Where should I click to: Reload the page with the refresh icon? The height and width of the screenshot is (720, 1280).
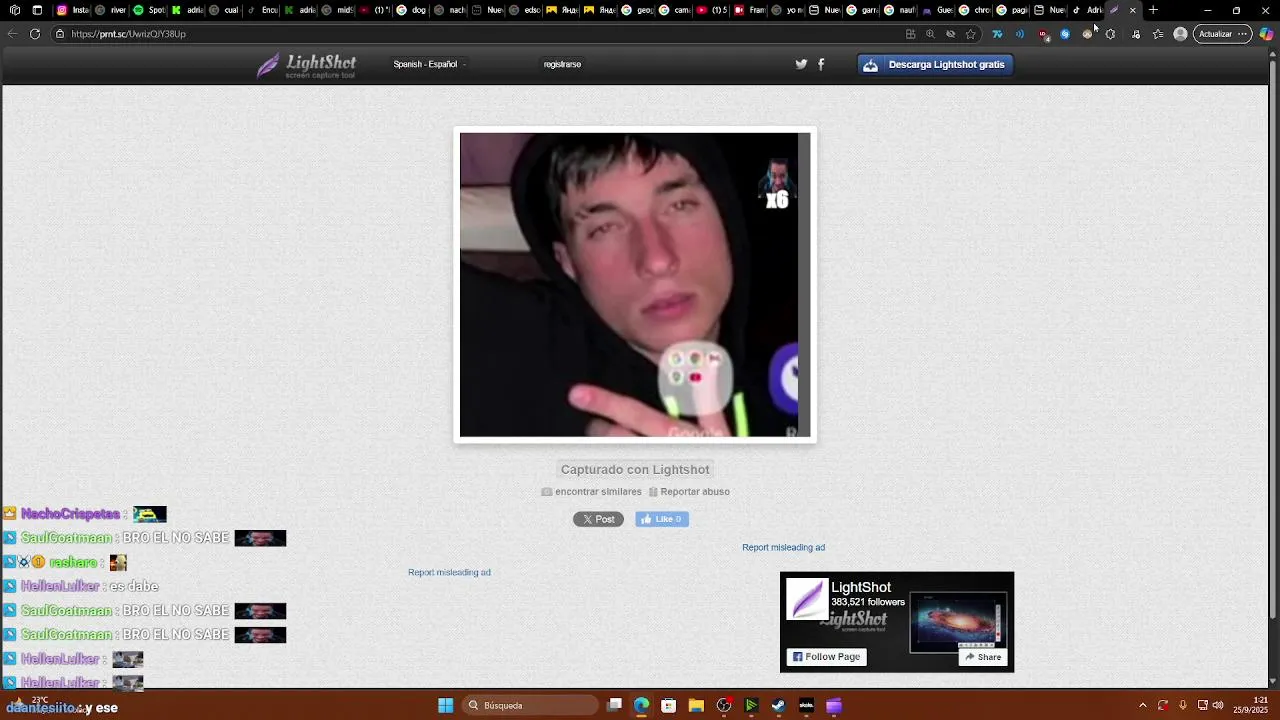[x=35, y=34]
